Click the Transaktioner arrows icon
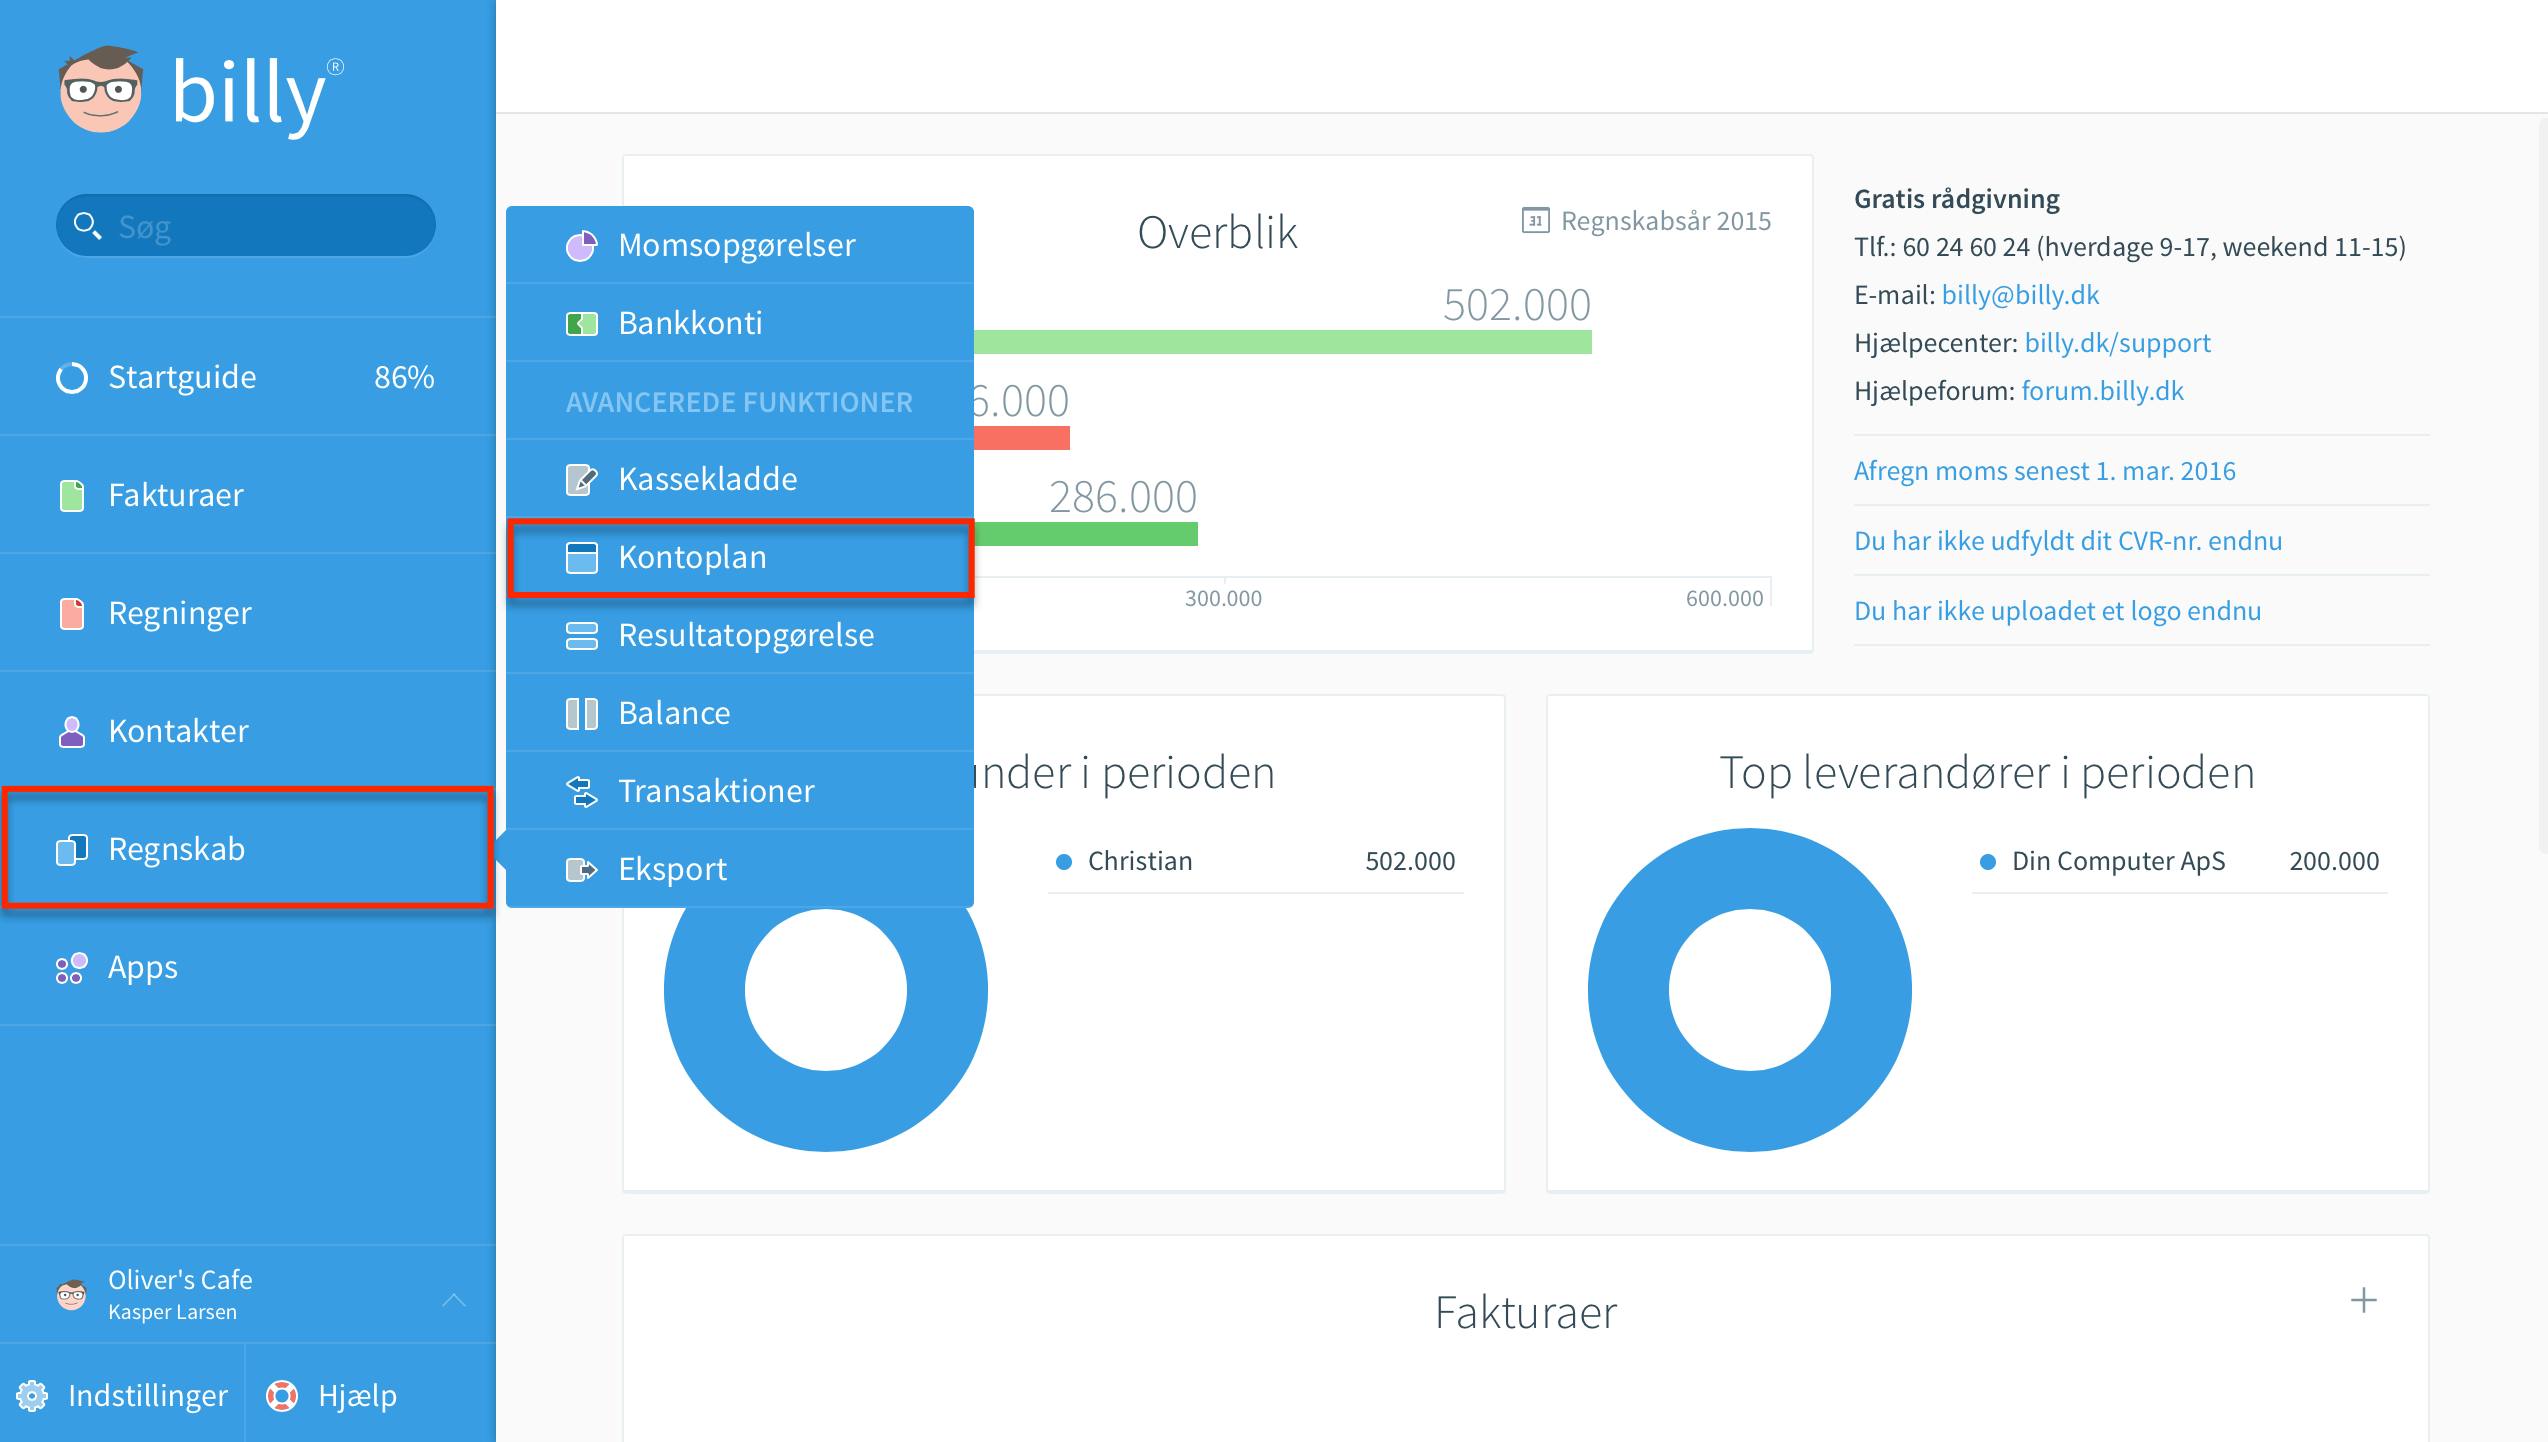2548x1442 pixels. (582, 791)
